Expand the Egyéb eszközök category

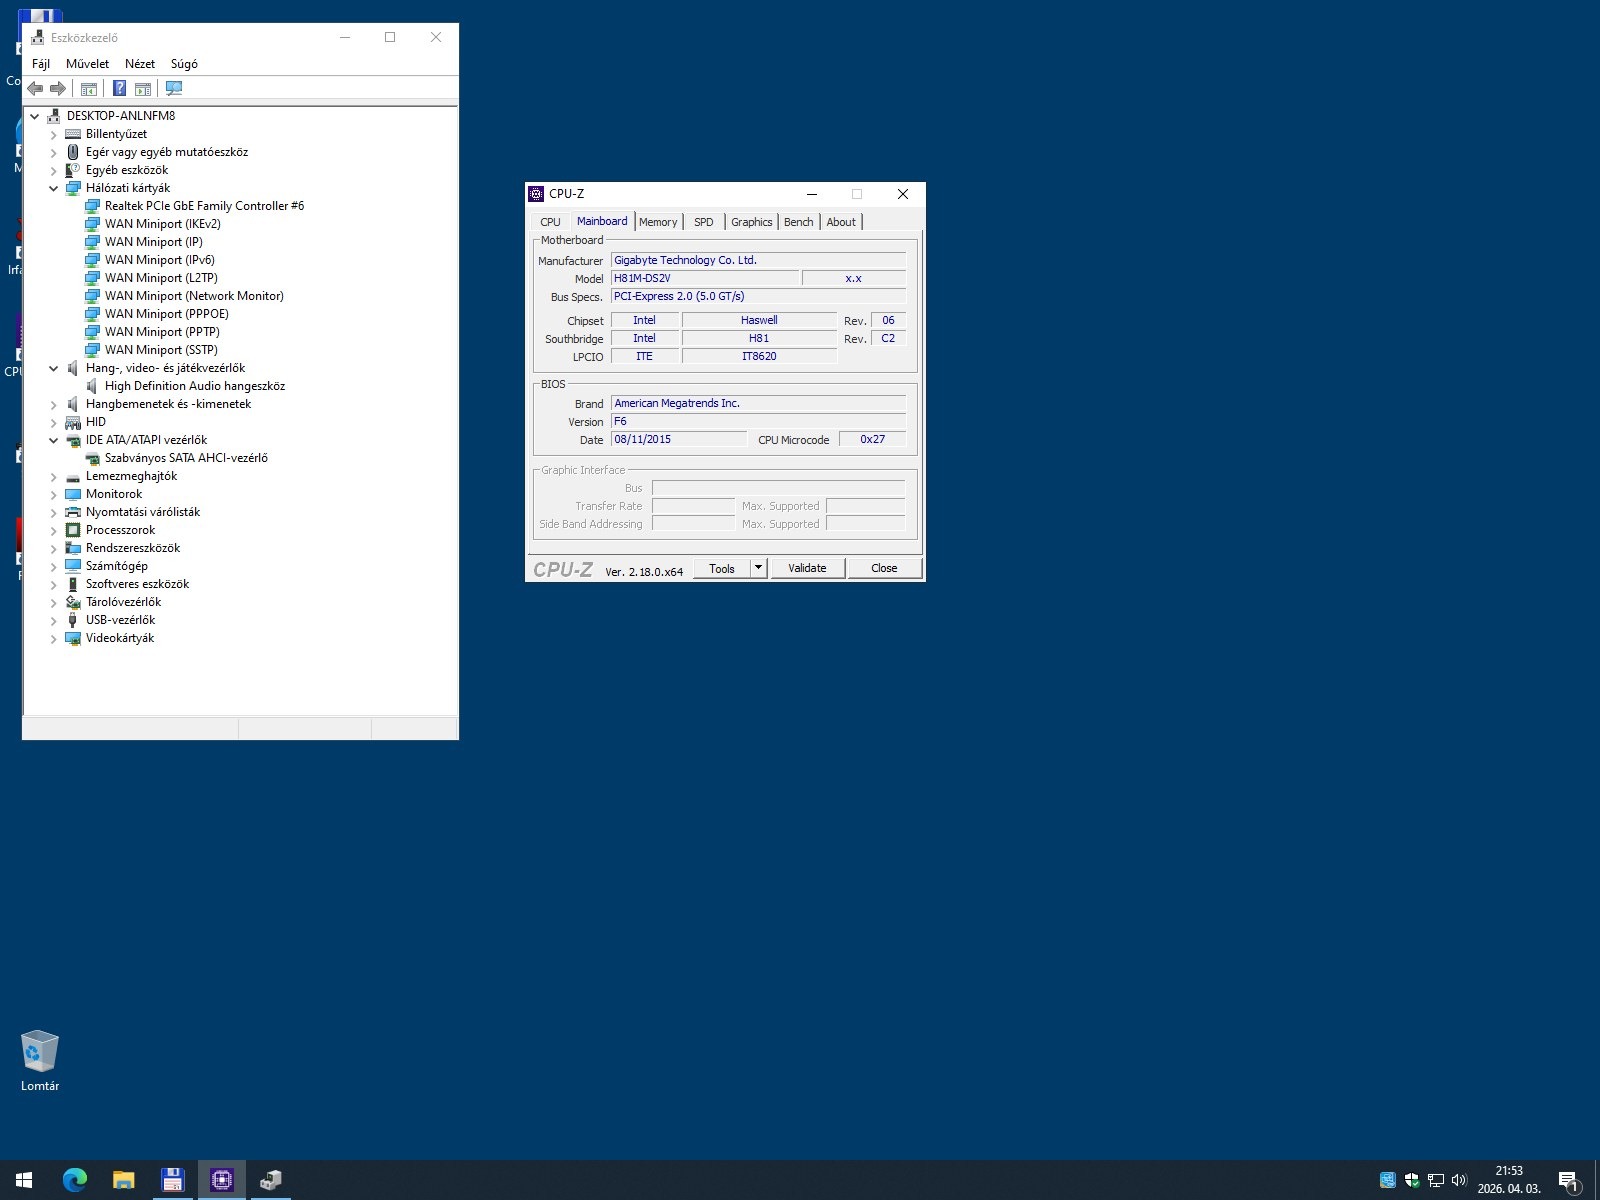tap(54, 170)
